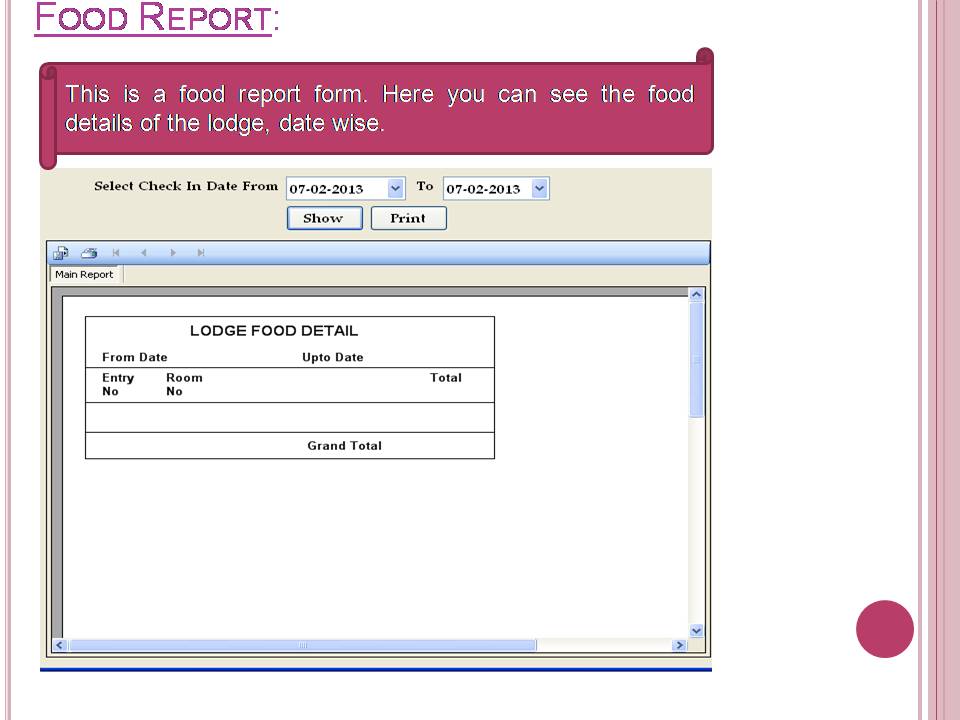Click the horizontal scrollbar thumb
This screenshot has height=720, width=960.
[x=302, y=645]
